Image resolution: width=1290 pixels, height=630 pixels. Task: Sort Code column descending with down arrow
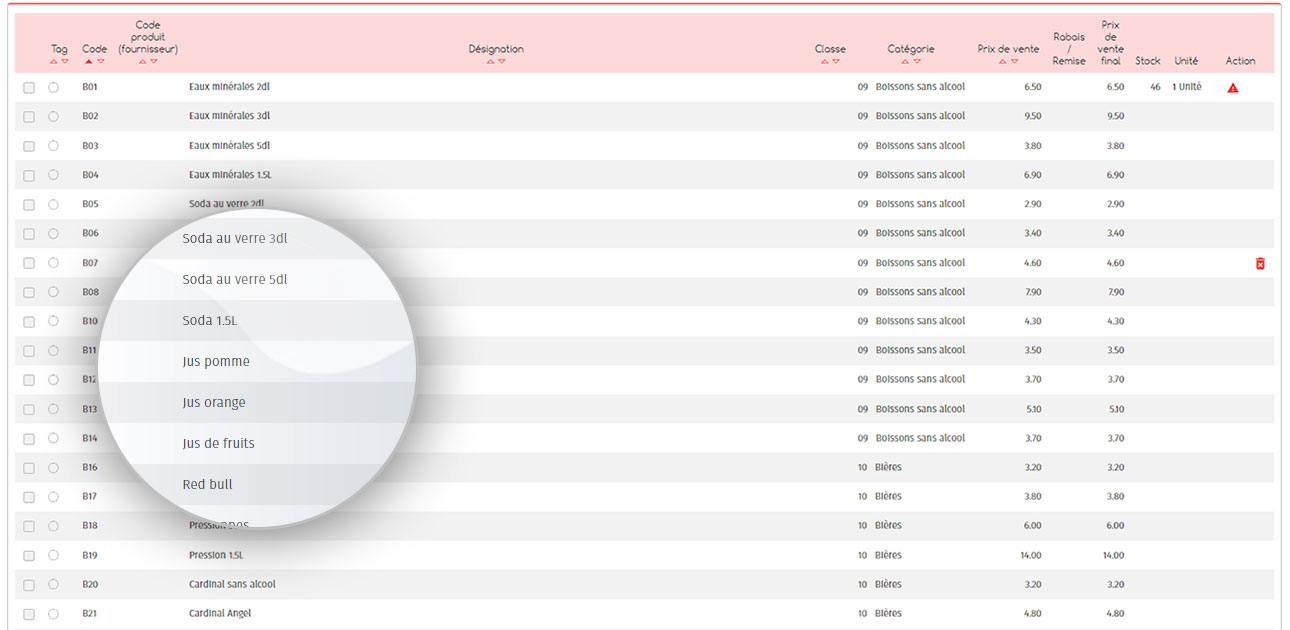pos(101,62)
